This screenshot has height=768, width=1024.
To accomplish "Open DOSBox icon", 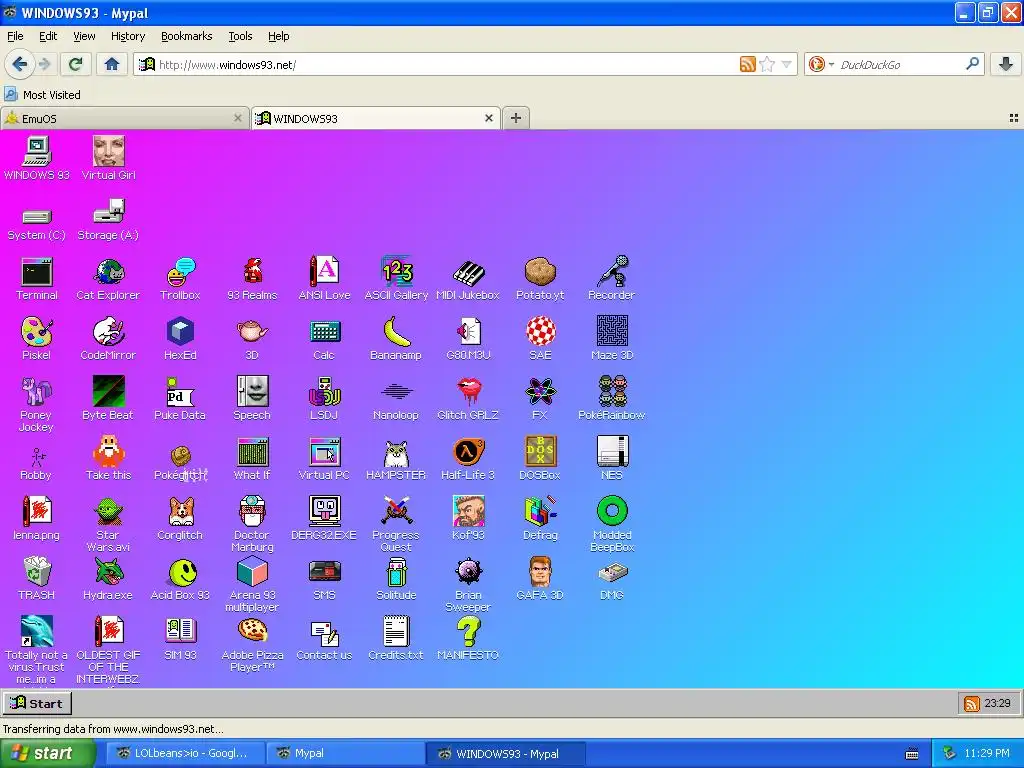I will 540,458.
